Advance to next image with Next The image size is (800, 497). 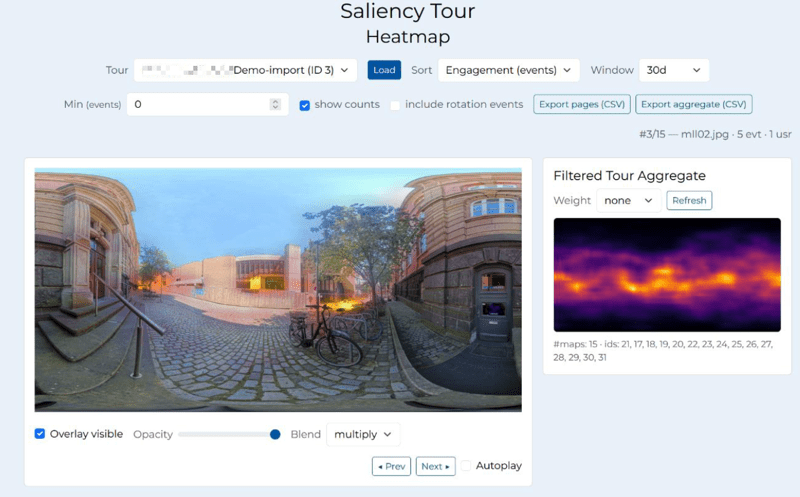click(x=435, y=466)
